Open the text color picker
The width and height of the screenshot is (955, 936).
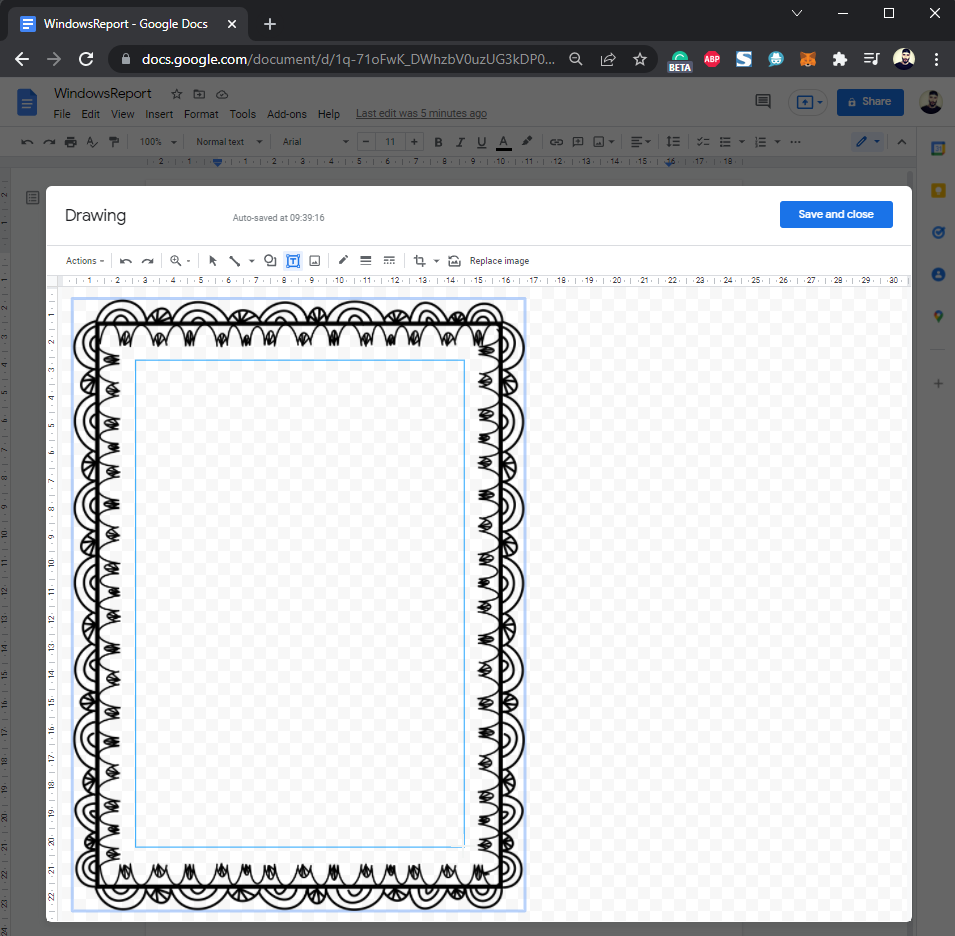click(503, 142)
